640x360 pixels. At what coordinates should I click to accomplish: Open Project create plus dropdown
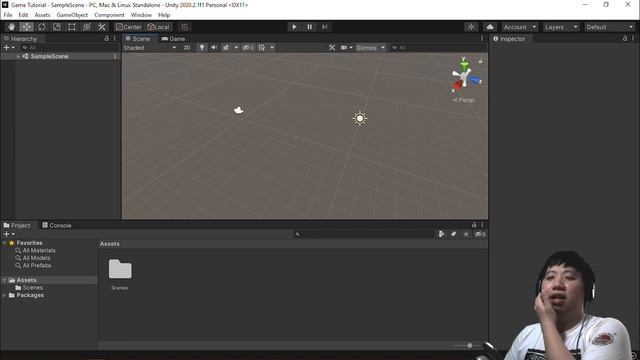click(9, 234)
